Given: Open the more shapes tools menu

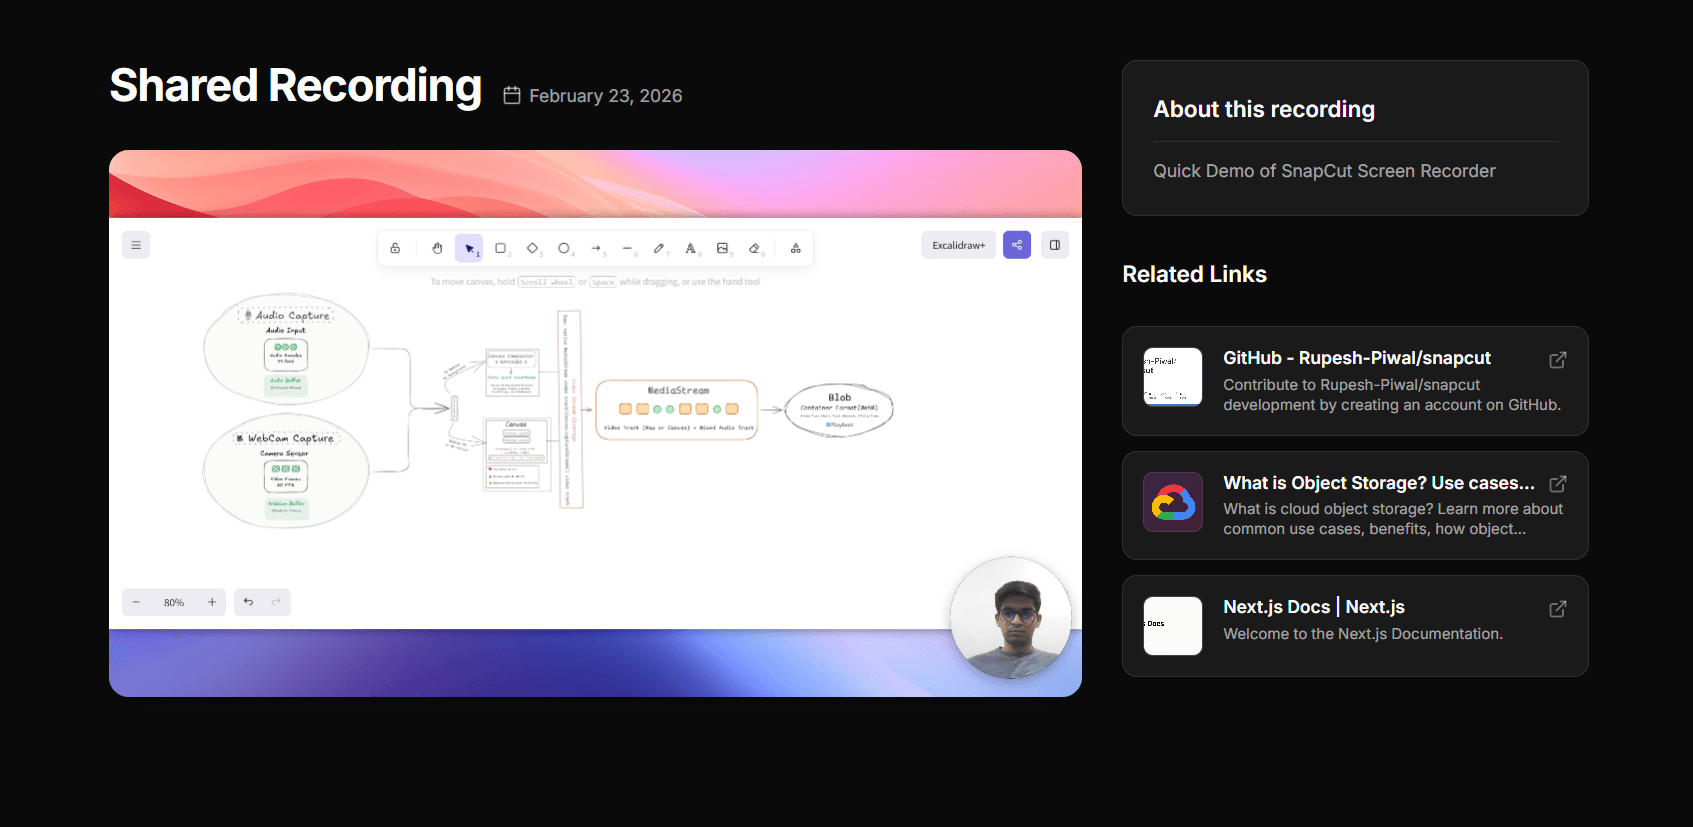Looking at the screenshot, I should [x=796, y=248].
